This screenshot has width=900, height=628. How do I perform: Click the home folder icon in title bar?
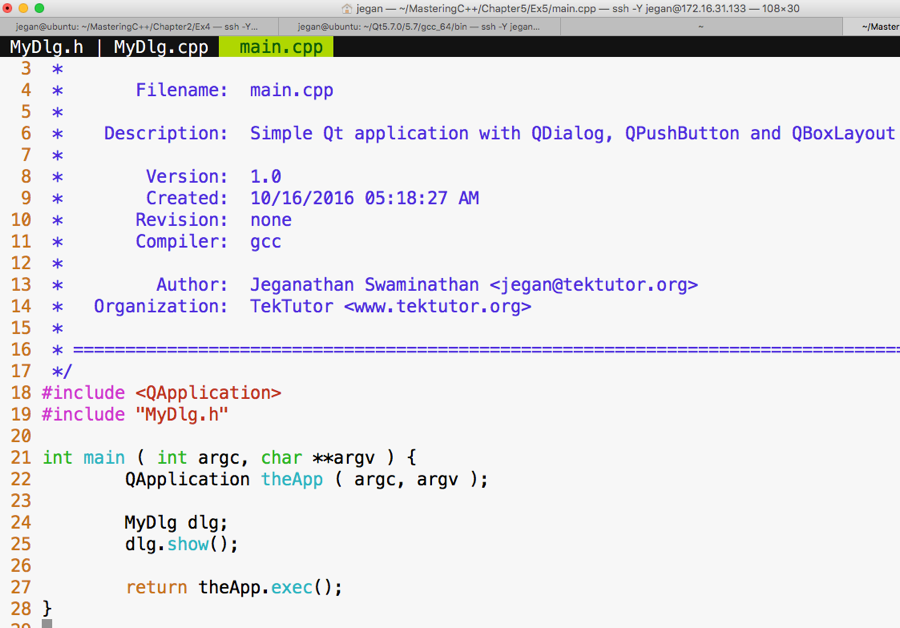click(x=347, y=8)
